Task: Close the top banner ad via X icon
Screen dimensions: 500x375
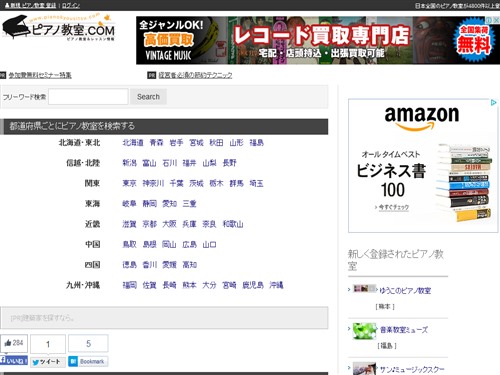Action: point(496,20)
